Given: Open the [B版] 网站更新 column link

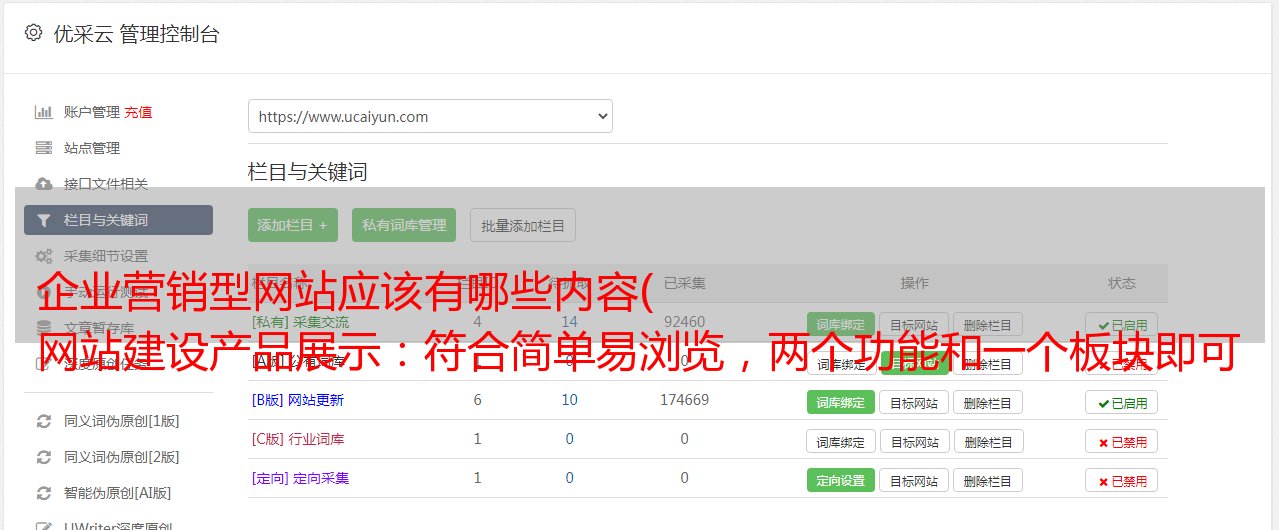Looking at the screenshot, I should [x=298, y=400].
